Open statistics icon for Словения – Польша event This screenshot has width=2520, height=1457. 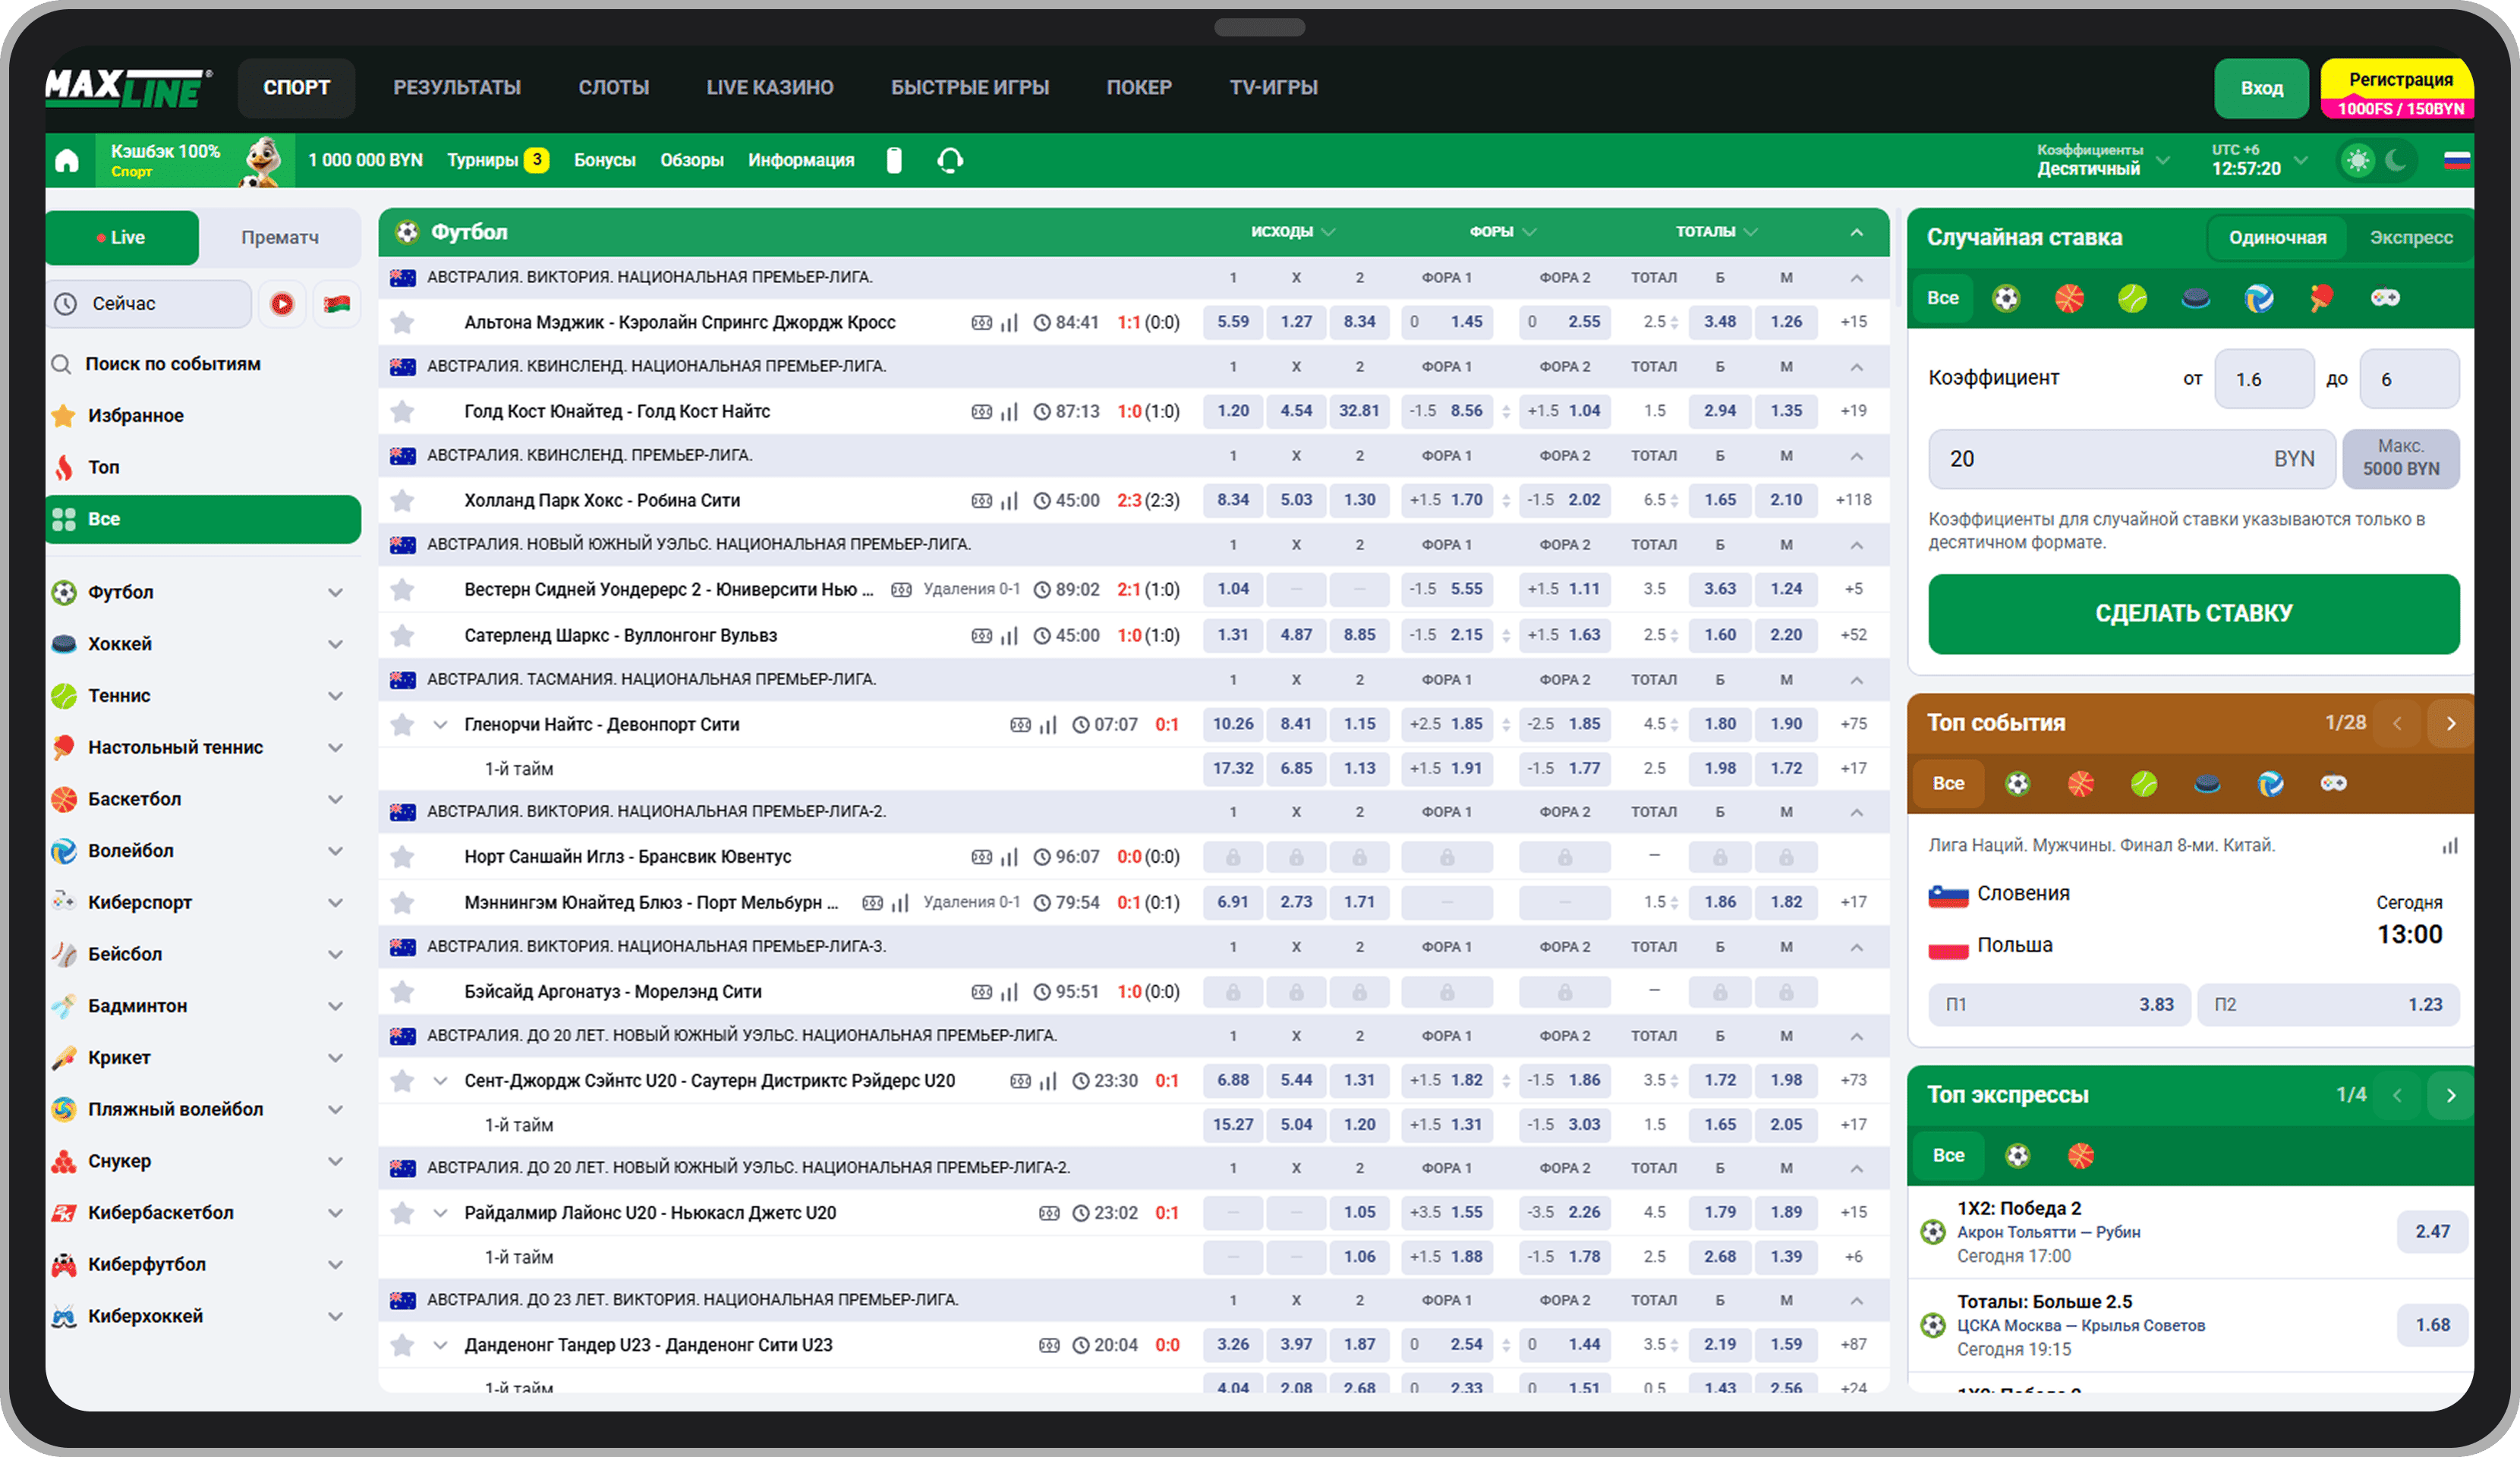point(2449,846)
